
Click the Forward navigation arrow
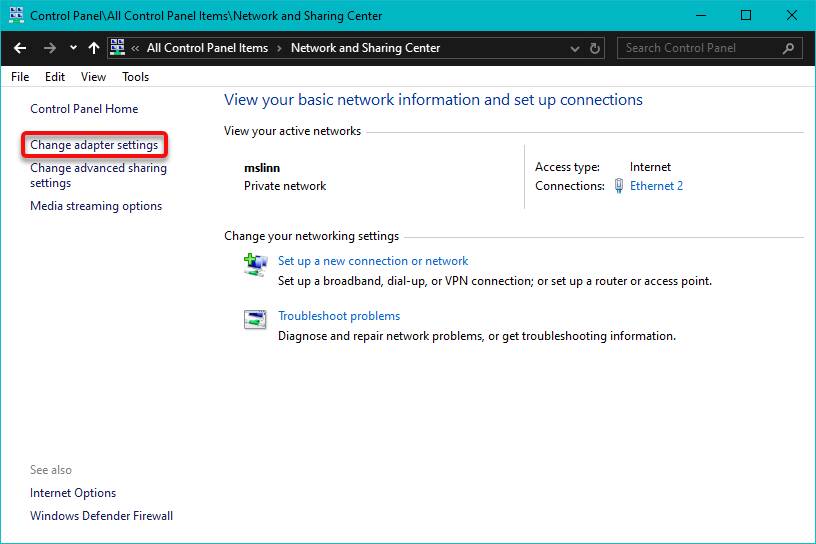(x=50, y=48)
